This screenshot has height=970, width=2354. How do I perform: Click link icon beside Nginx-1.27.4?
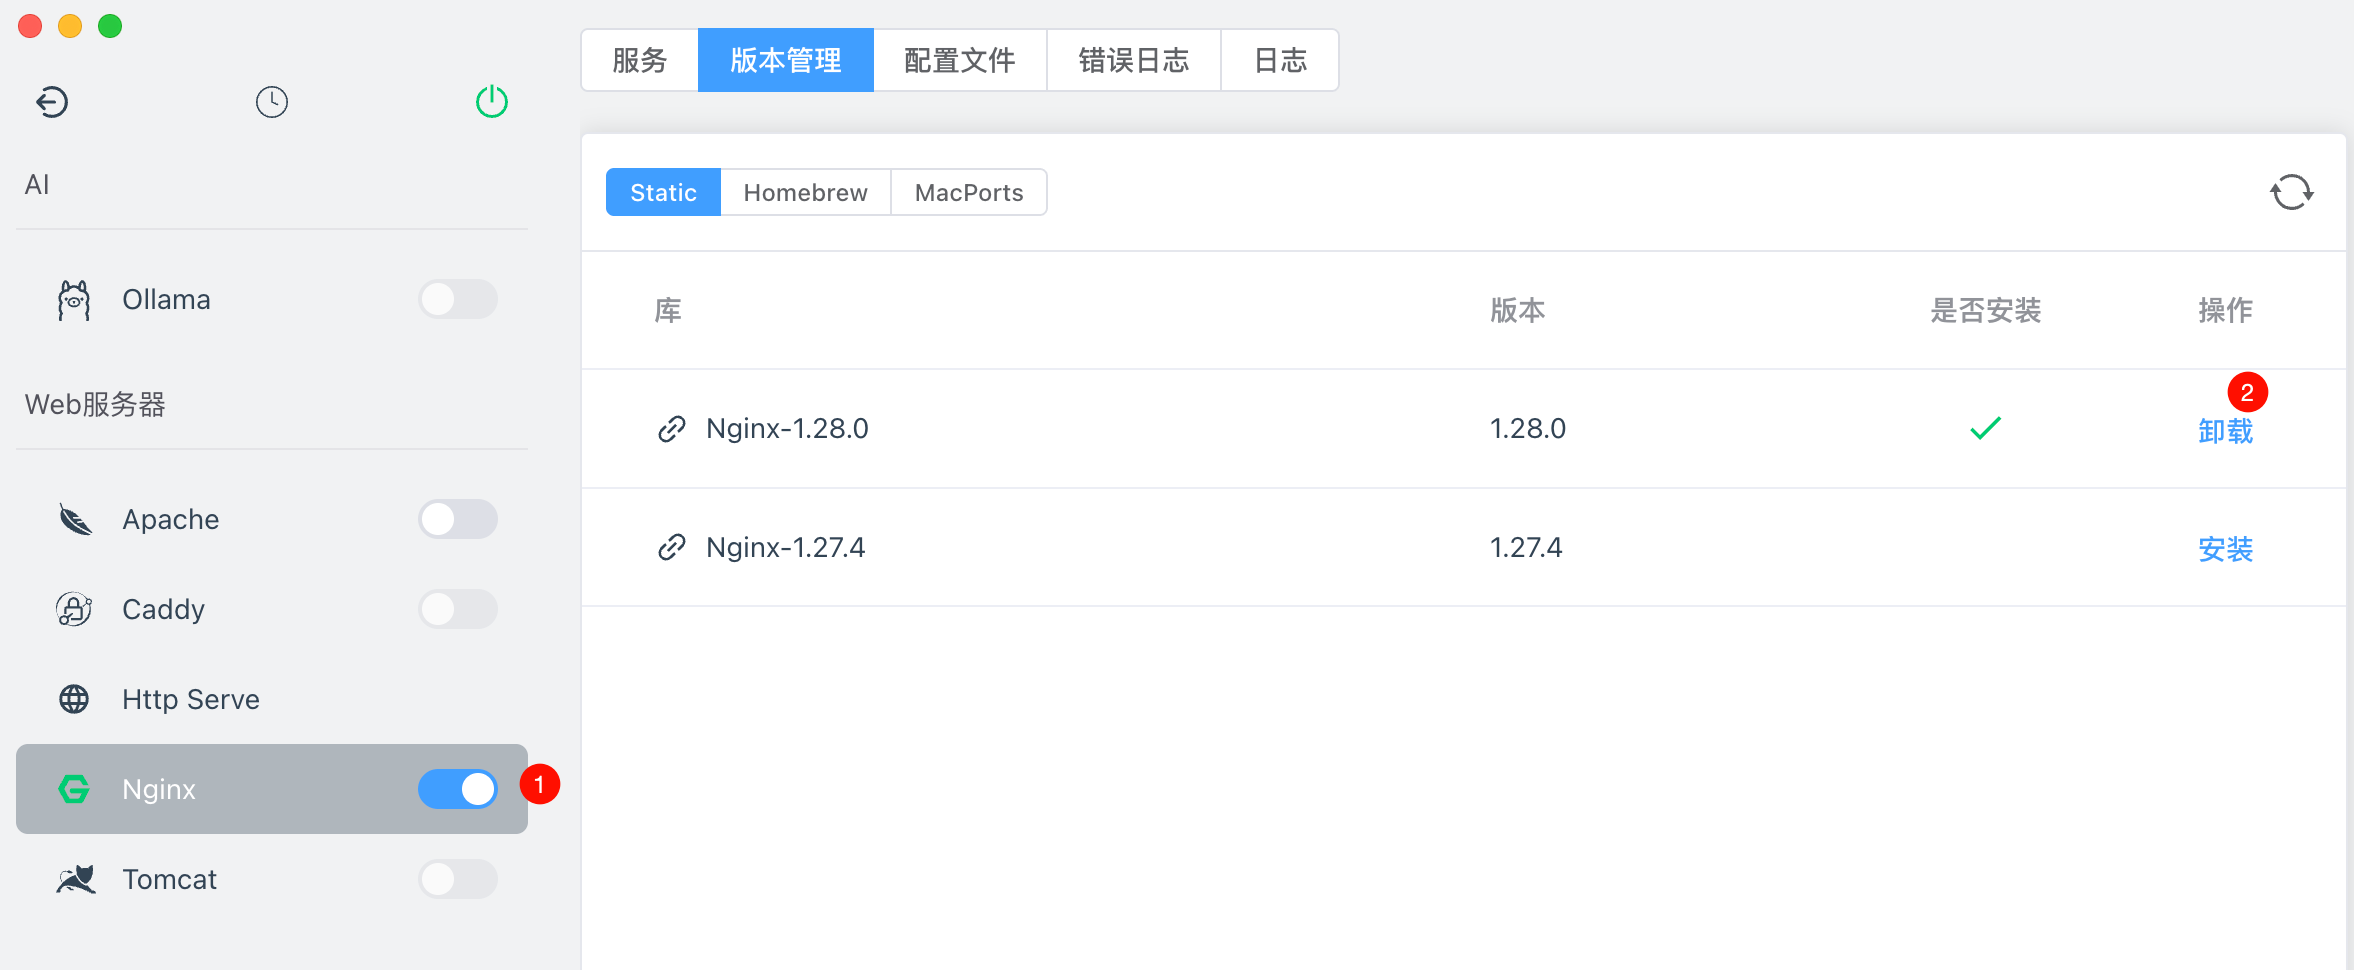tap(672, 548)
